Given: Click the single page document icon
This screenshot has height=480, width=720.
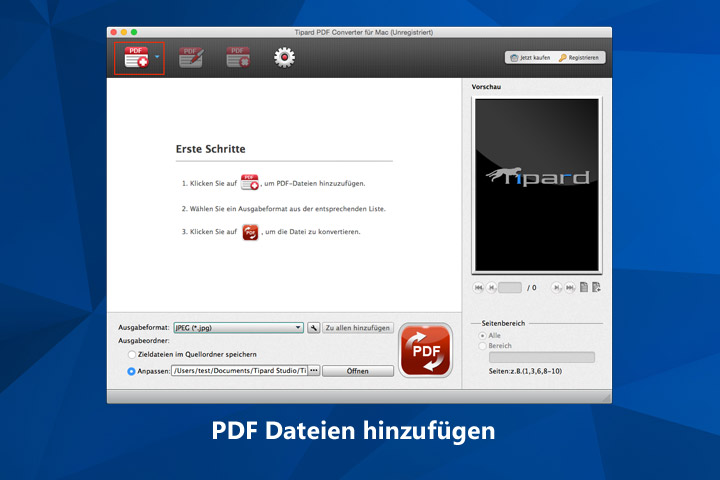Looking at the screenshot, I should 584,287.
